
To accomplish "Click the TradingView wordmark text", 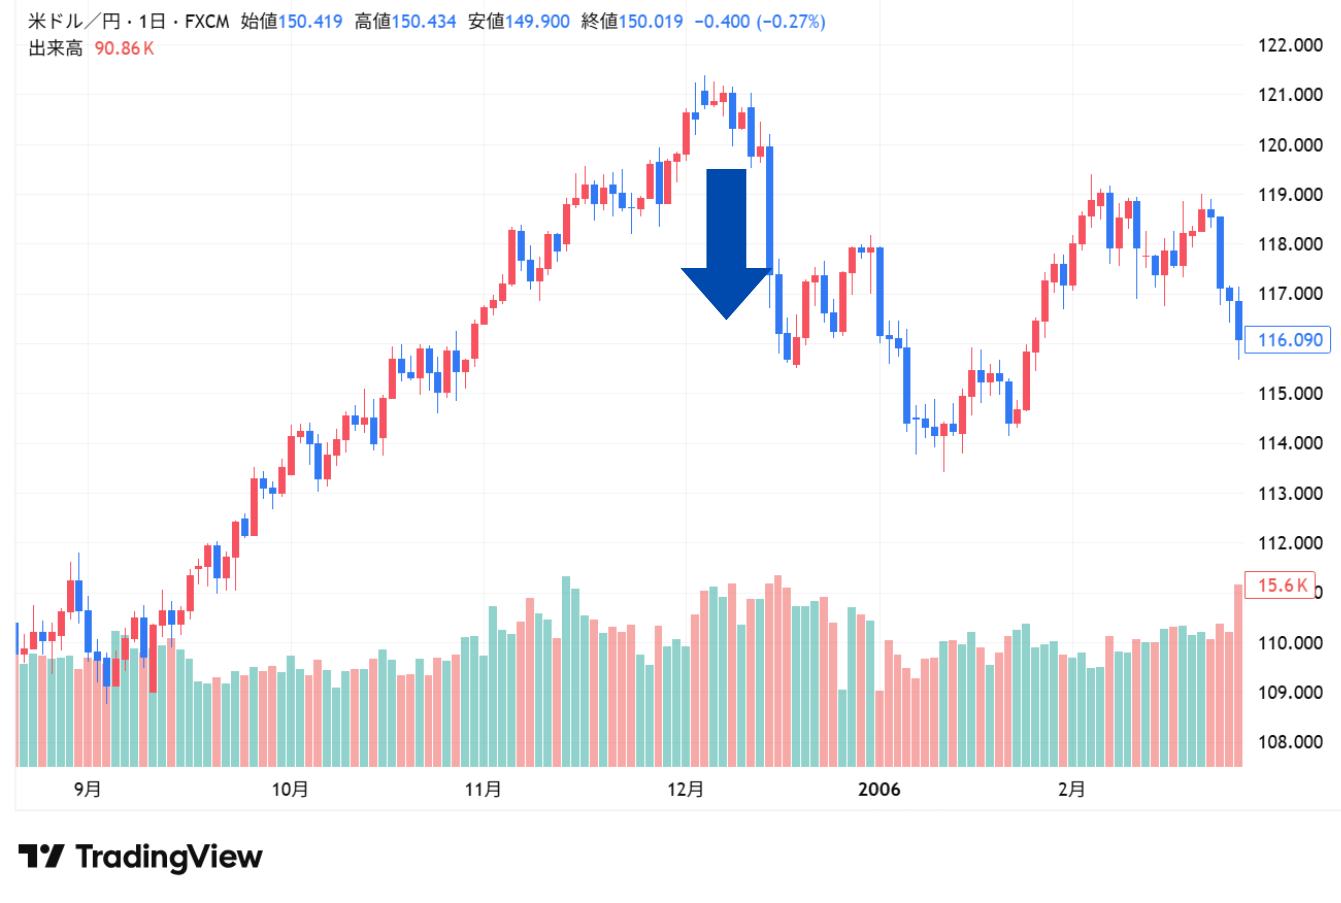I will coord(168,857).
